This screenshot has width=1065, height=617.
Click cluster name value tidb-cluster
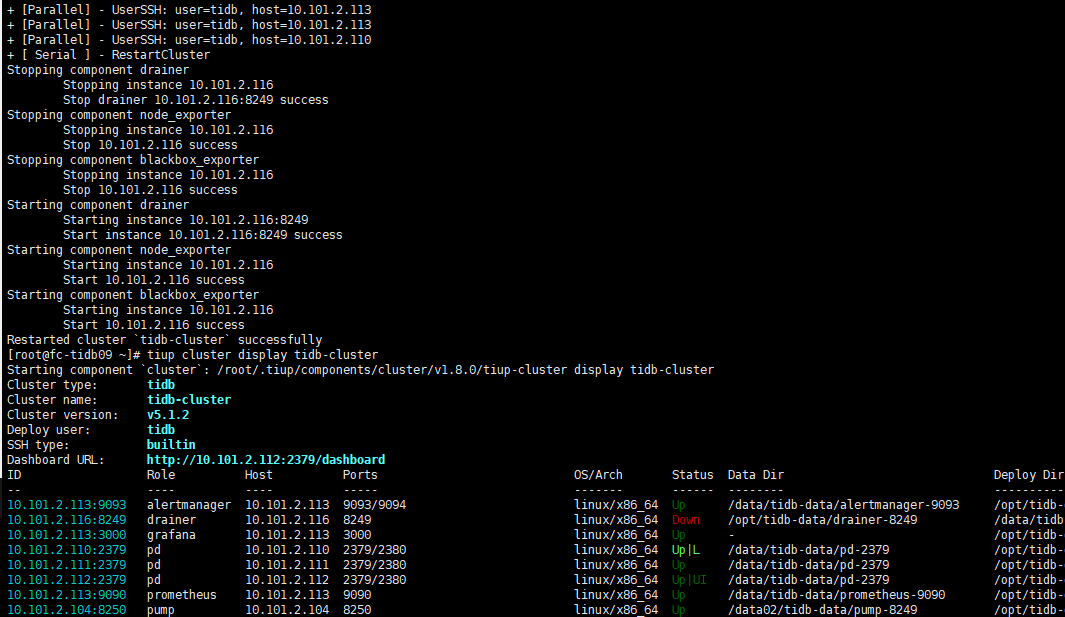tap(189, 400)
